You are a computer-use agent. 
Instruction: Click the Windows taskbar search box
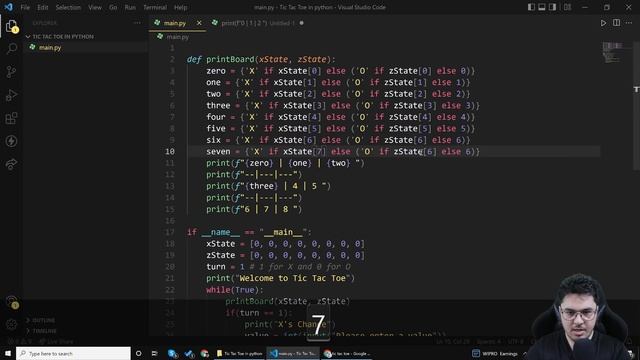click(73, 353)
